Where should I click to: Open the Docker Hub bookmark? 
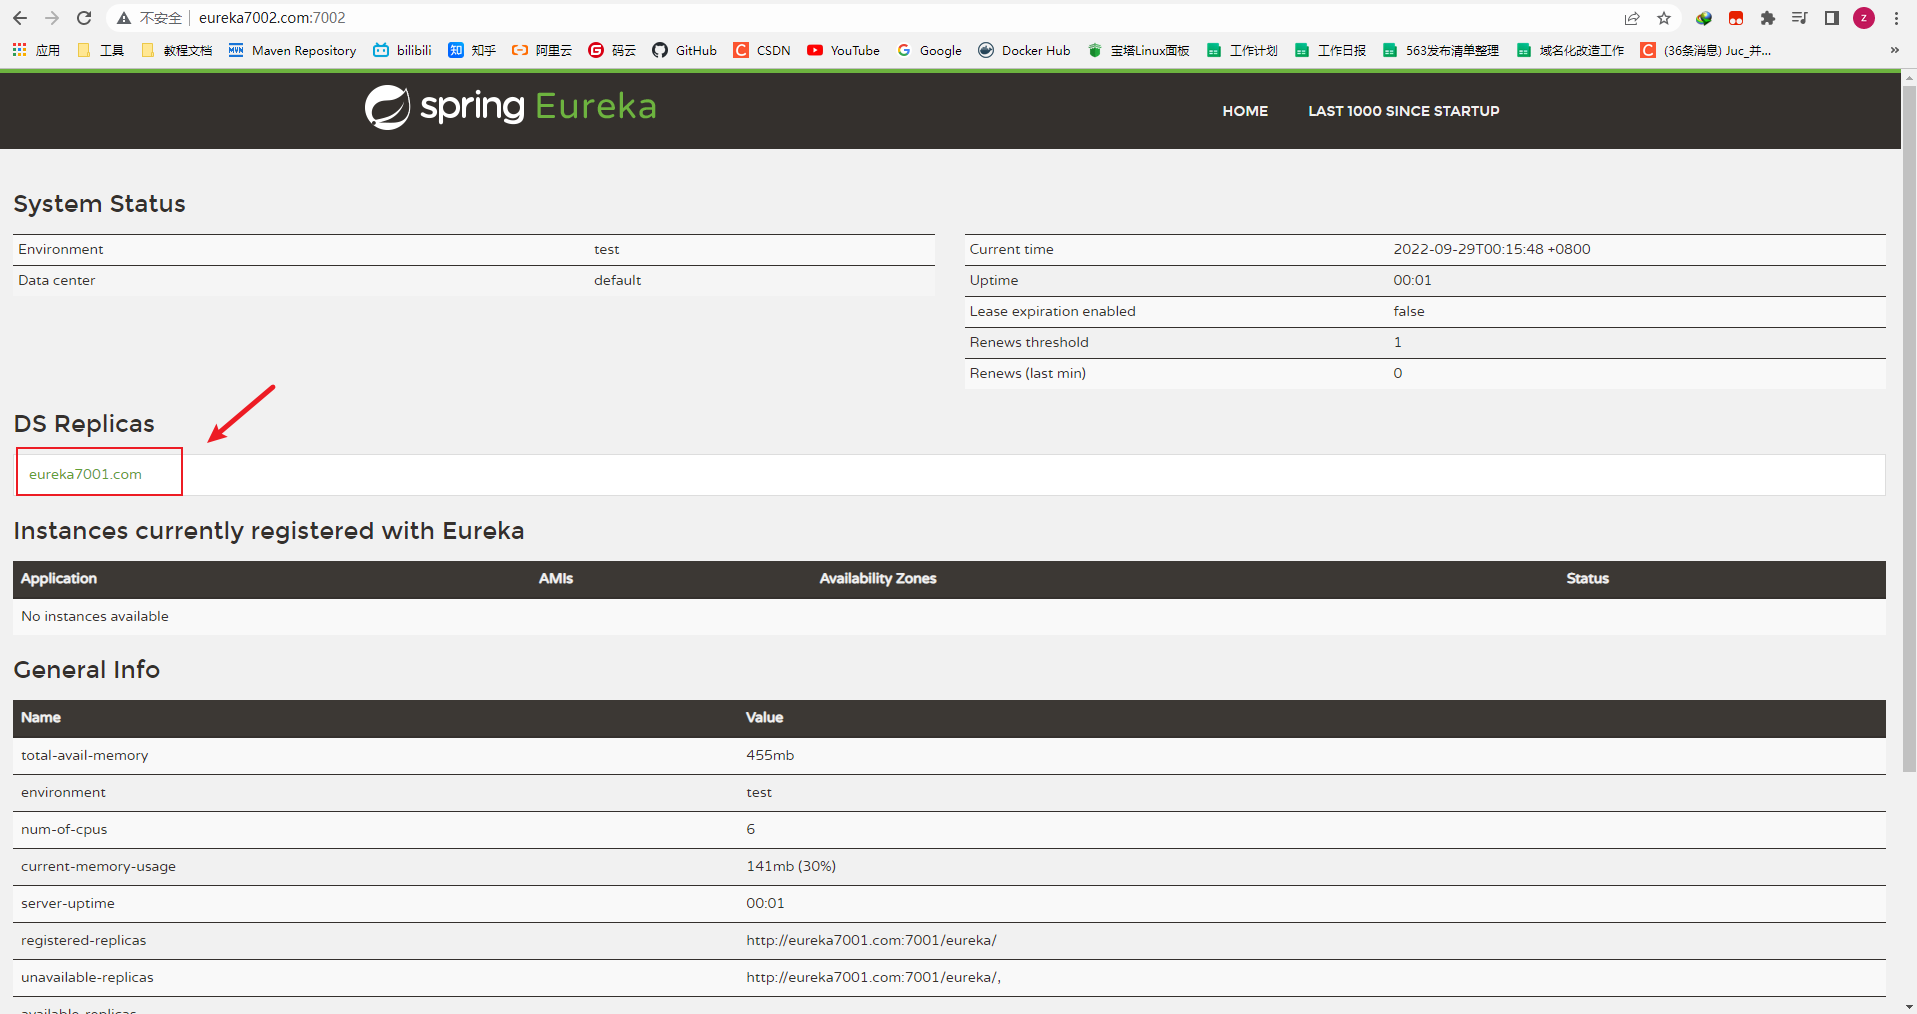tap(1024, 50)
